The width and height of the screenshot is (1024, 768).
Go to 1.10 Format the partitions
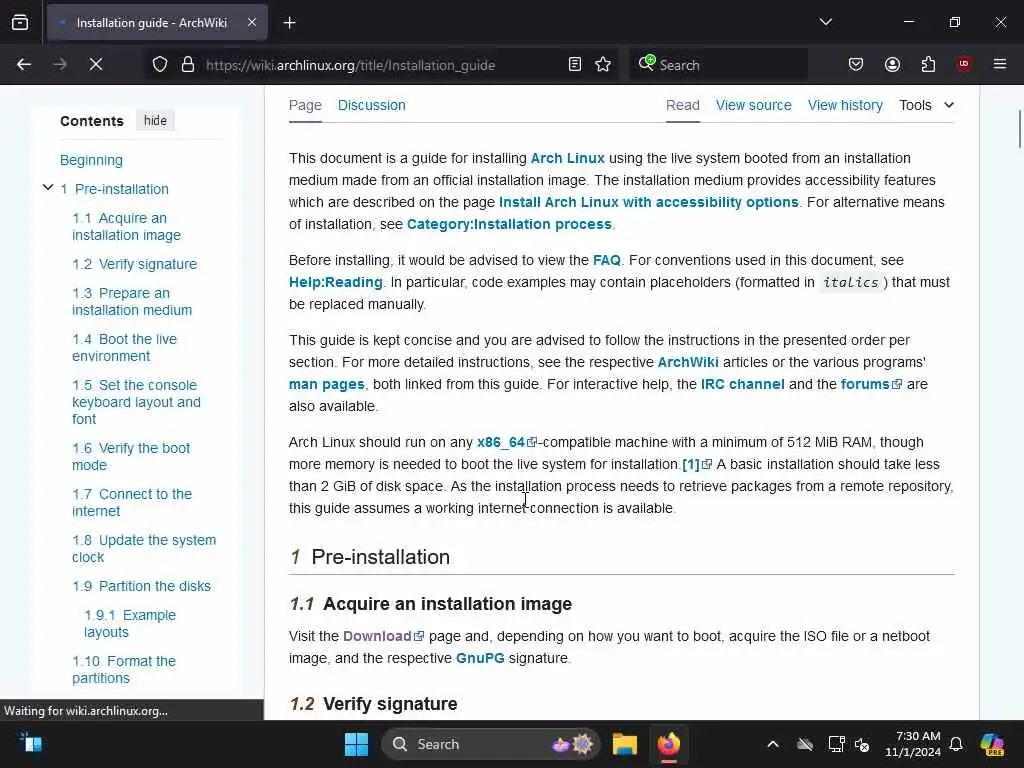pyautogui.click(x=124, y=669)
